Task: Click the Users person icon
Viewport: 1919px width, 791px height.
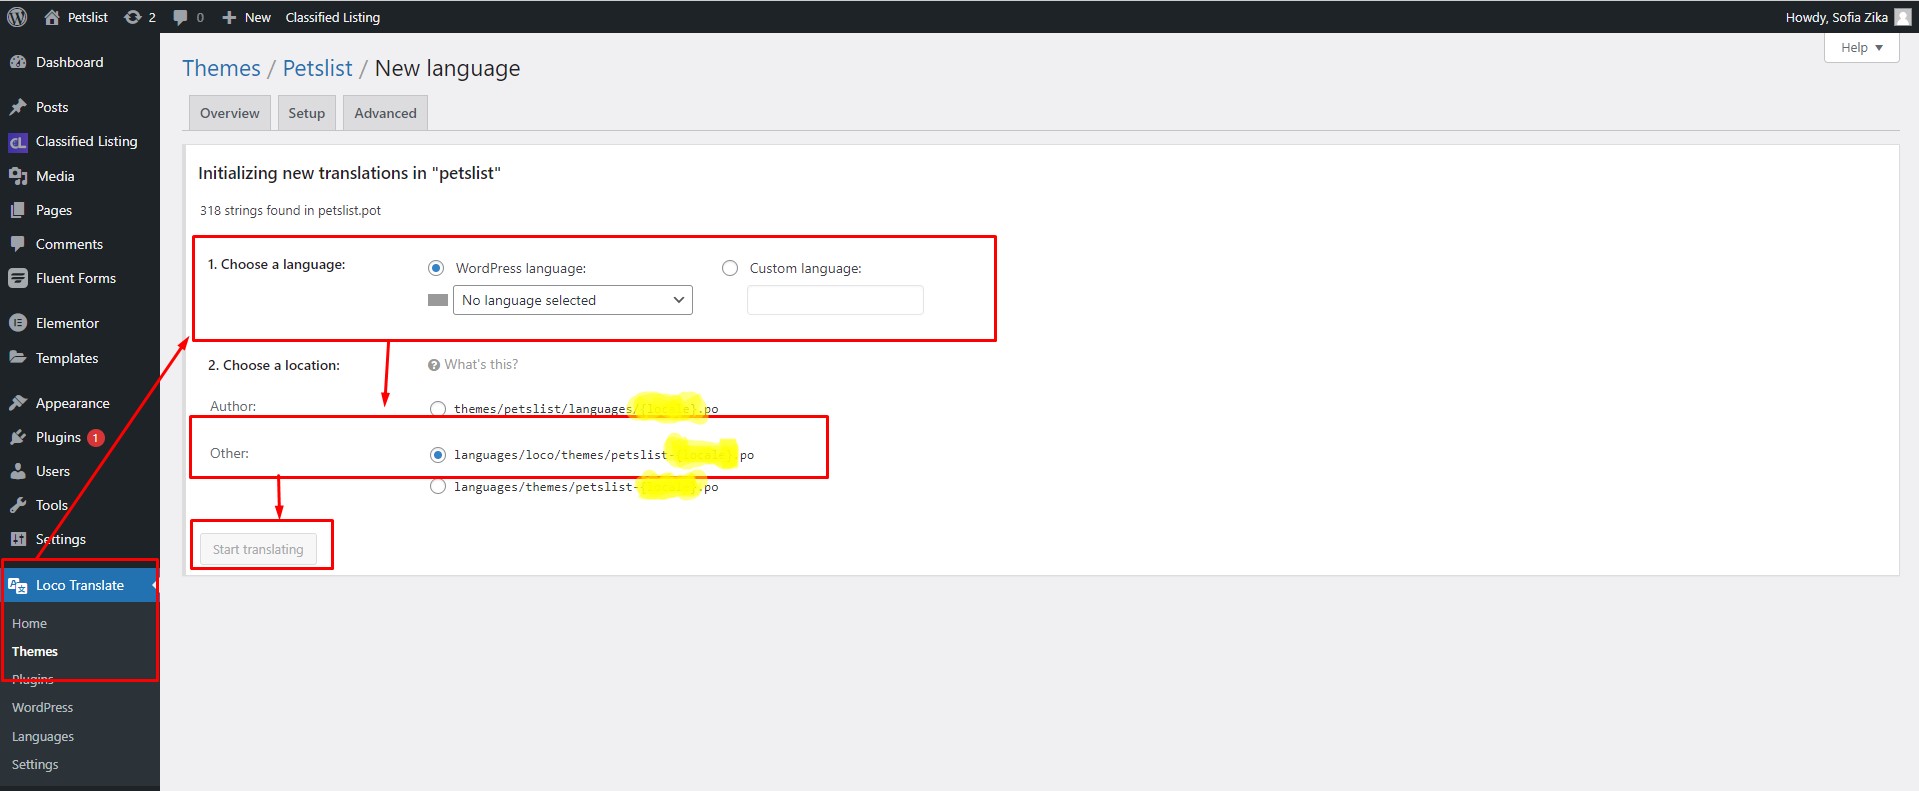Action: point(18,471)
